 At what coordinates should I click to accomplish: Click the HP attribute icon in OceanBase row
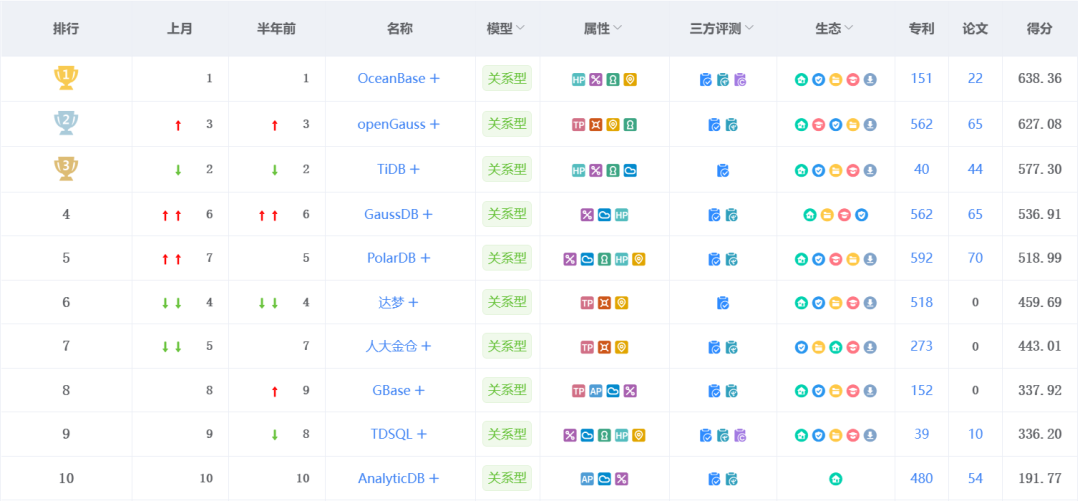pos(579,80)
